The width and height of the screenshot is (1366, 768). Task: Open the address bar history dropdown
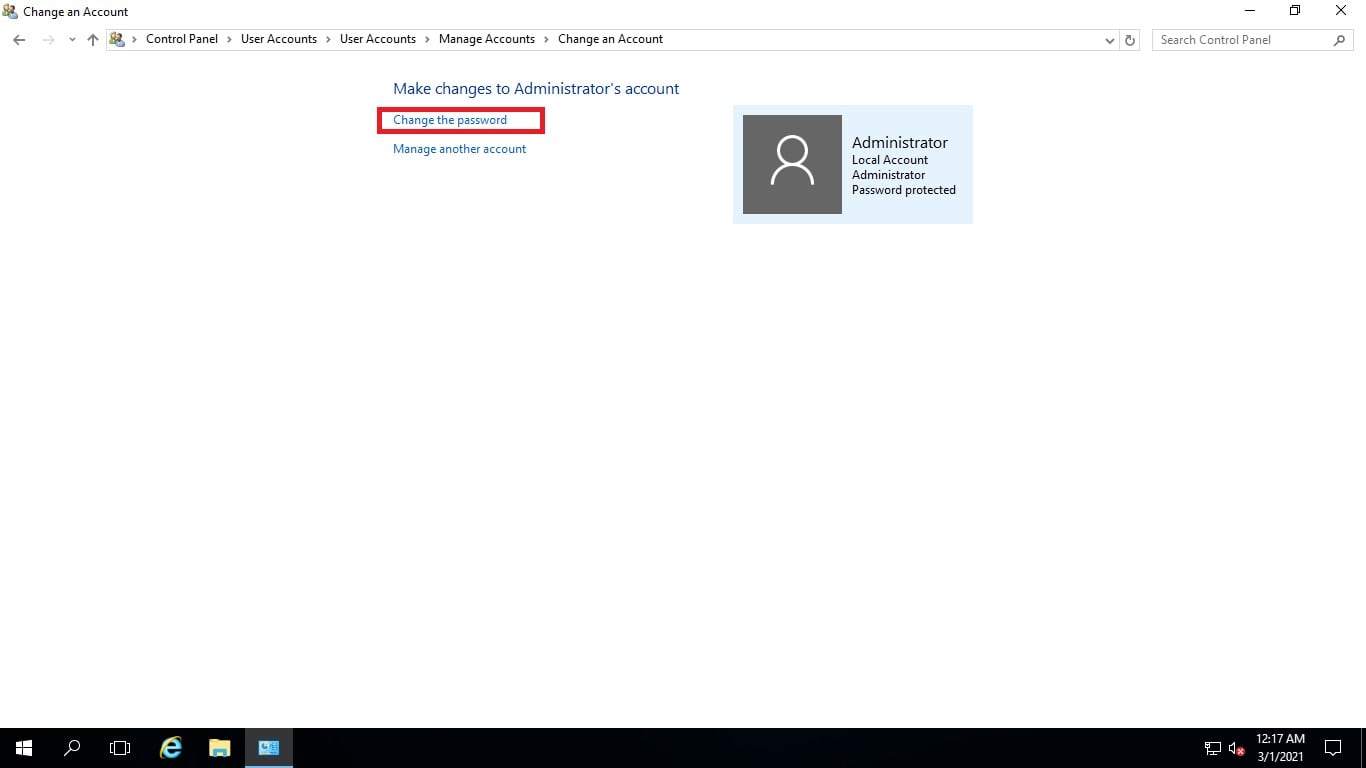point(1110,40)
